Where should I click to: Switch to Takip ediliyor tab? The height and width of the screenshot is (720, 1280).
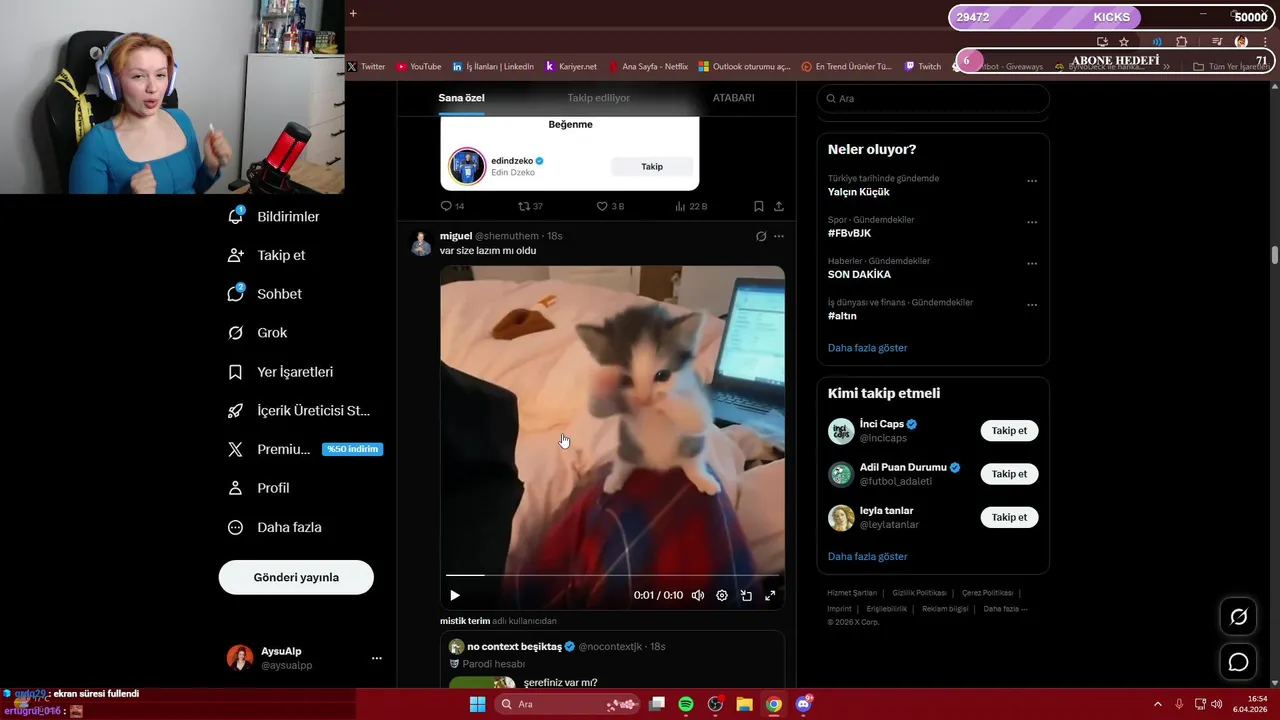tap(599, 98)
